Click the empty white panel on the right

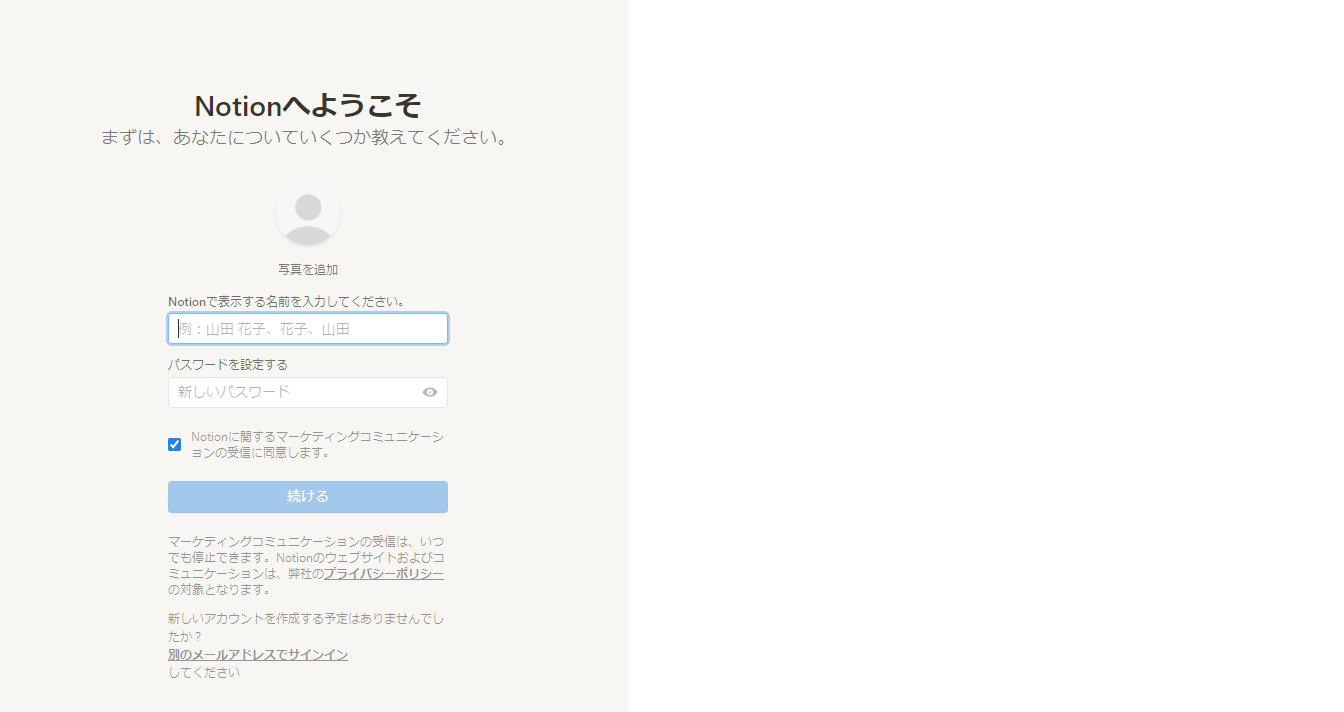click(x=986, y=356)
